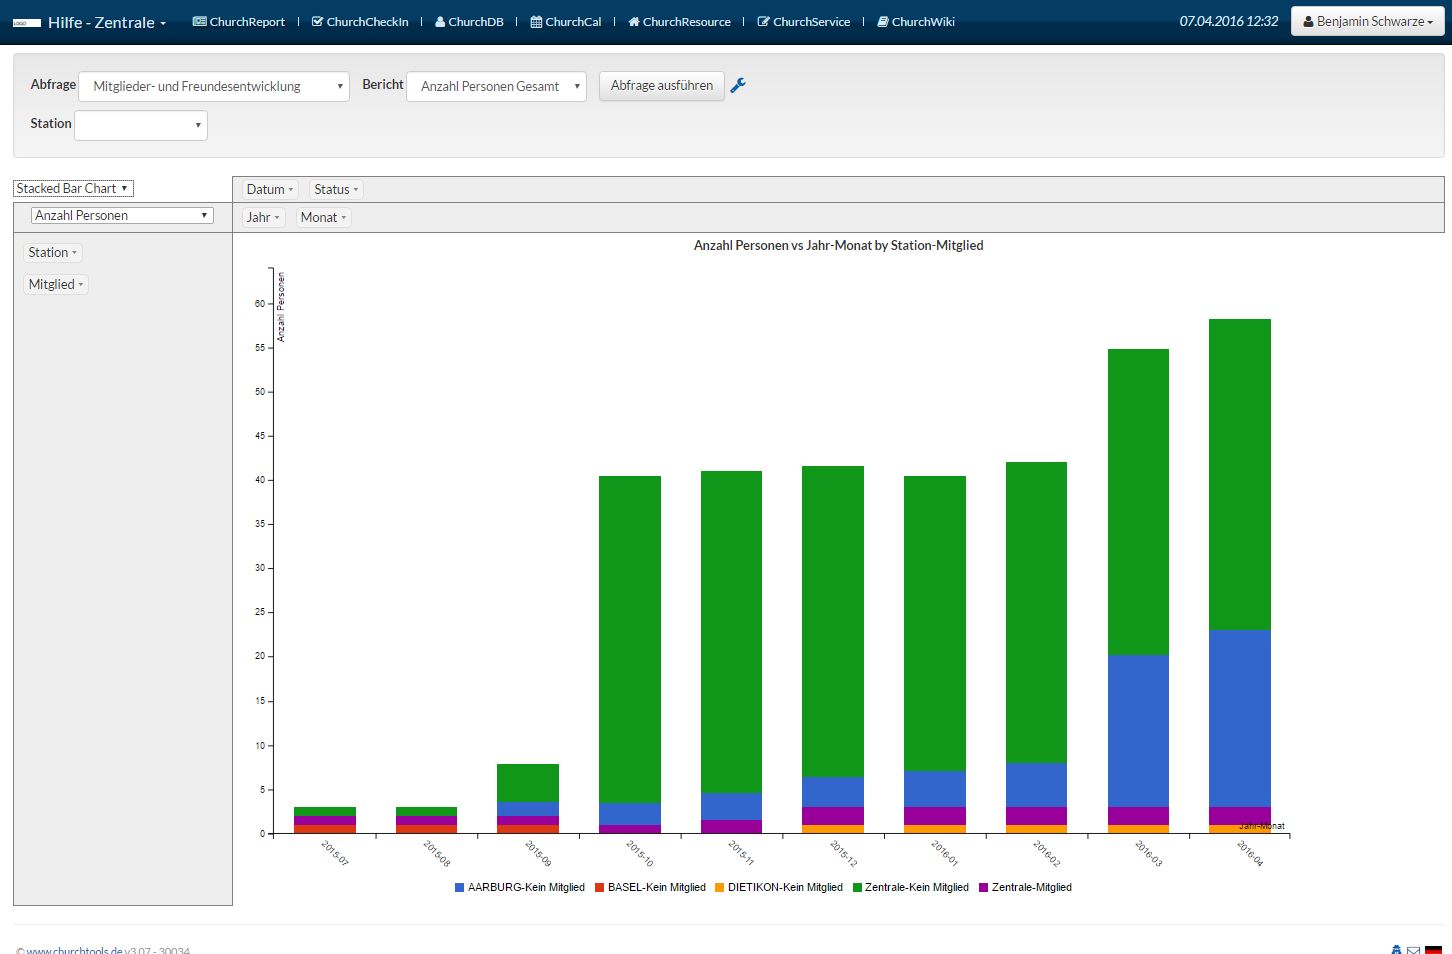Open the Abfrage query dropdown
Viewport: 1452px width, 954px height.
214,86
